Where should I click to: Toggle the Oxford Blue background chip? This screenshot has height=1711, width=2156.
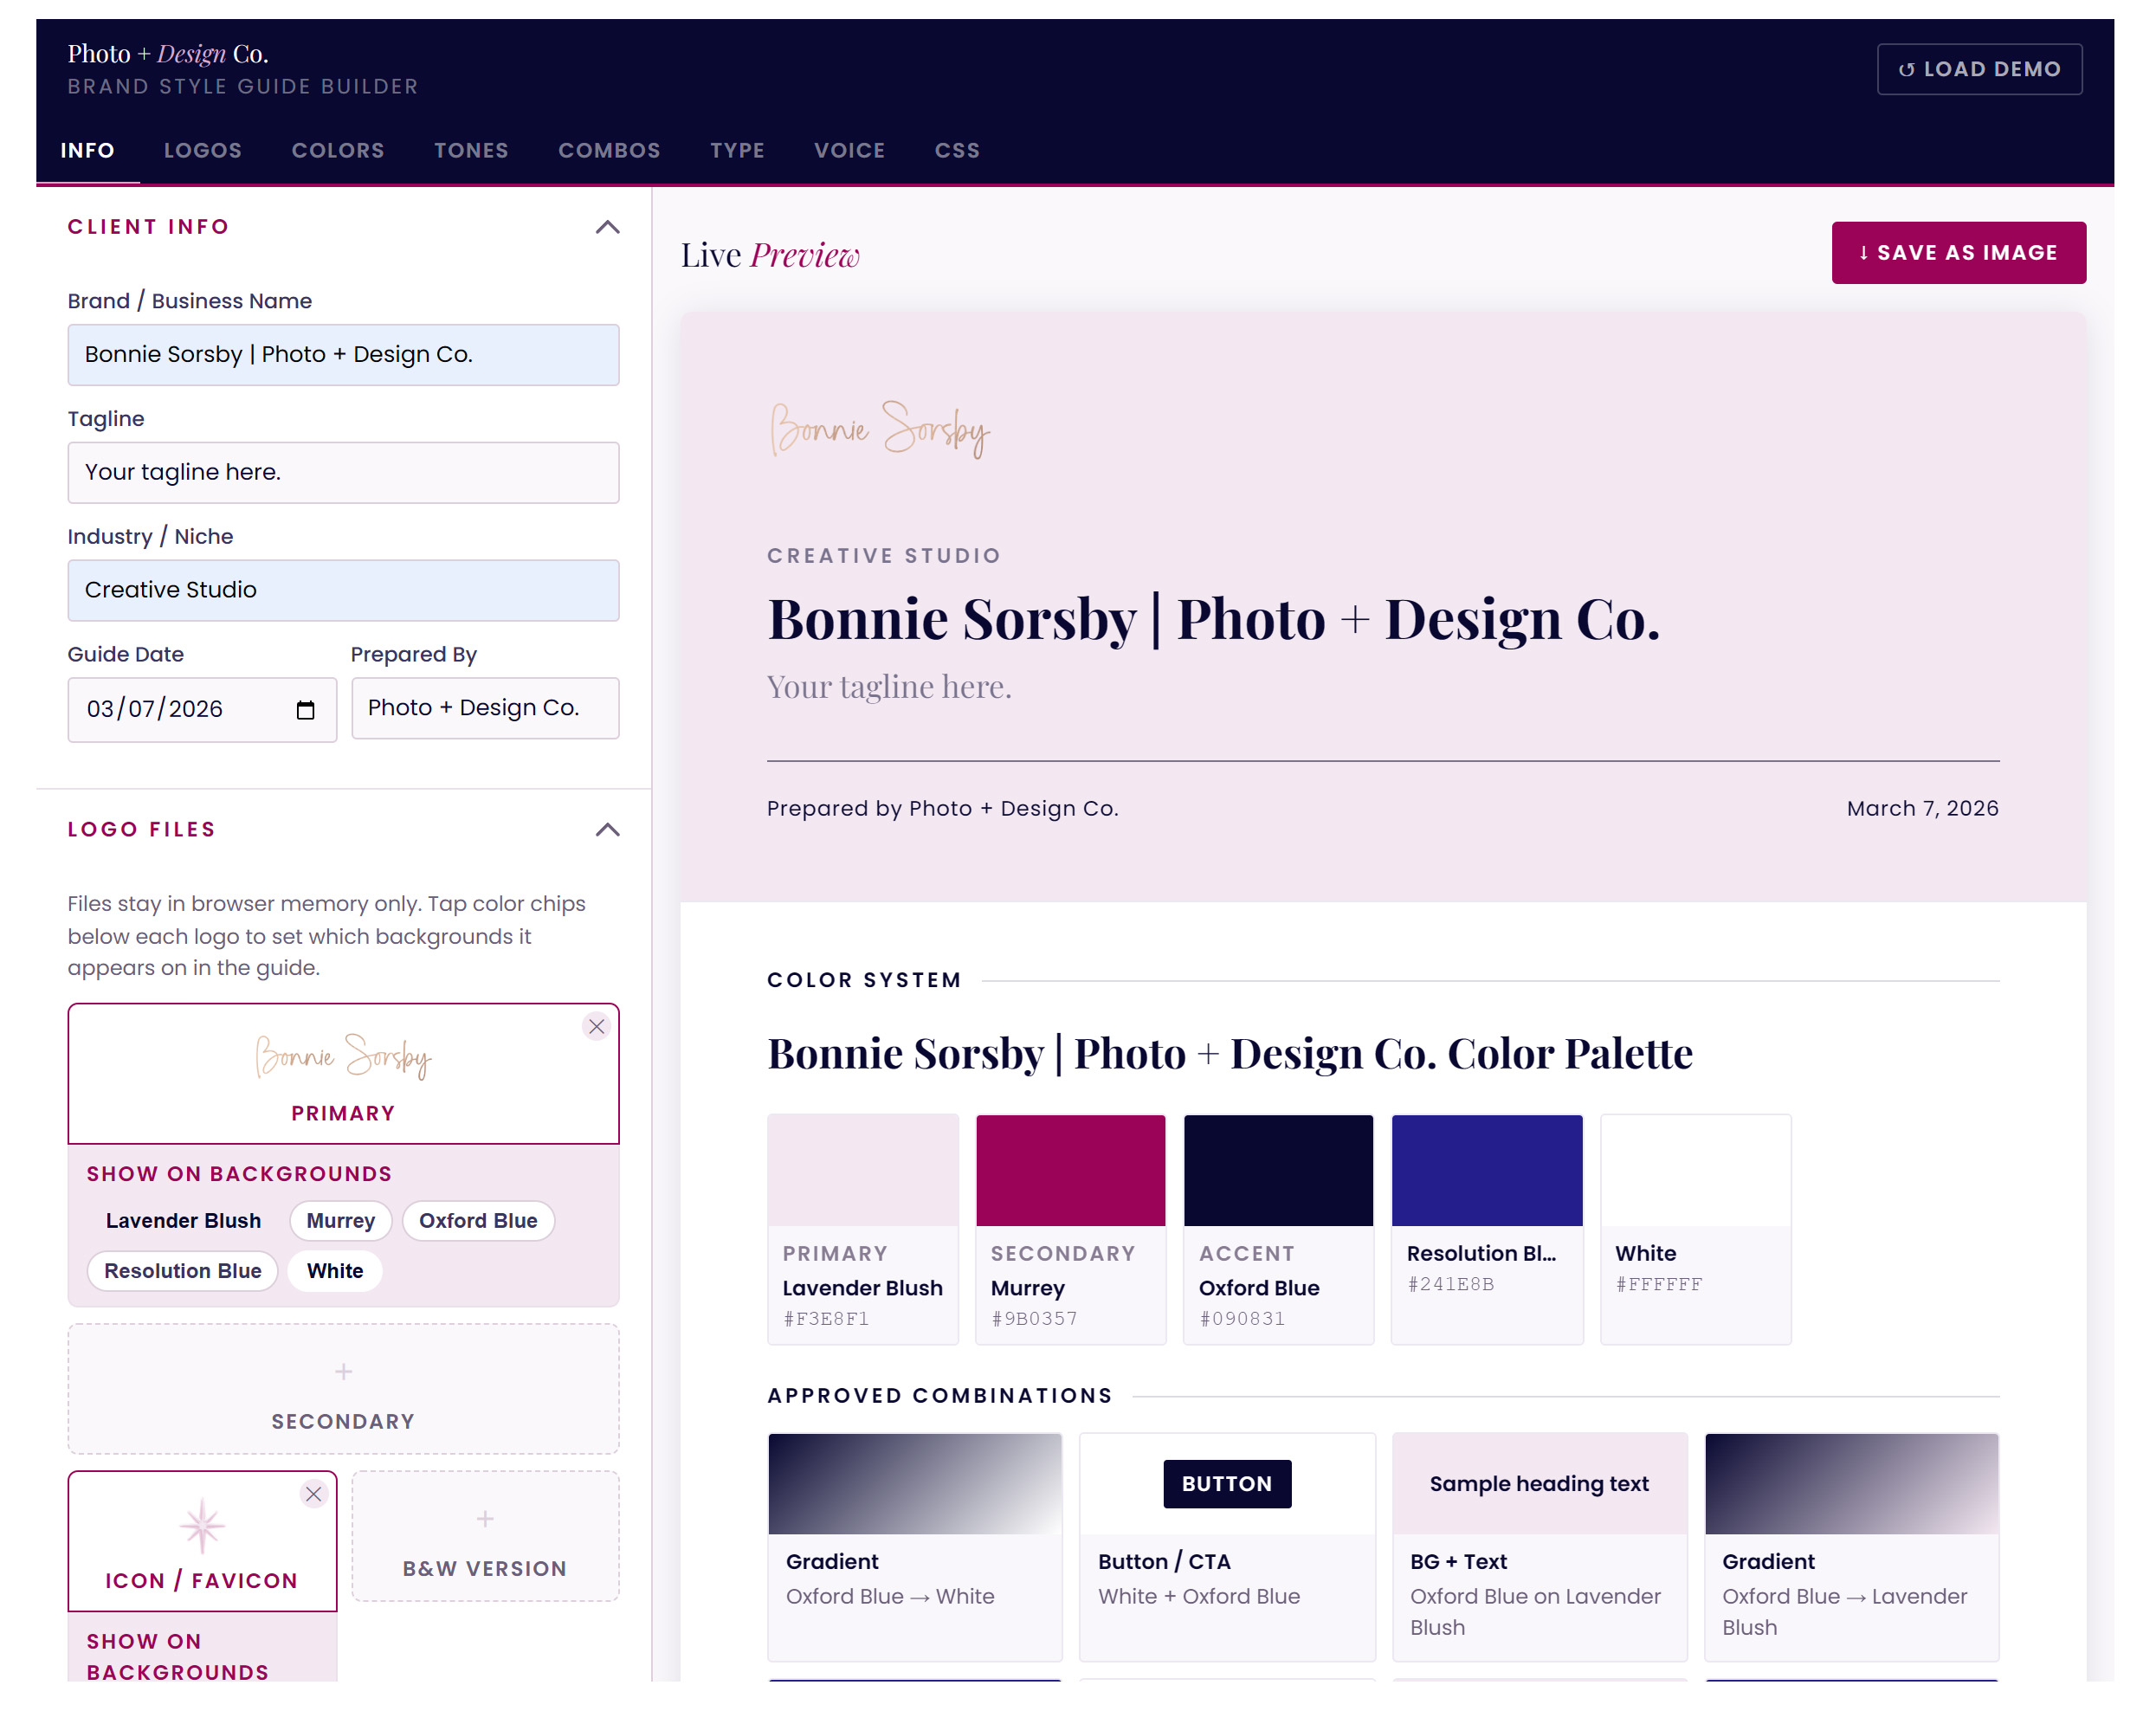pyautogui.click(x=478, y=1220)
